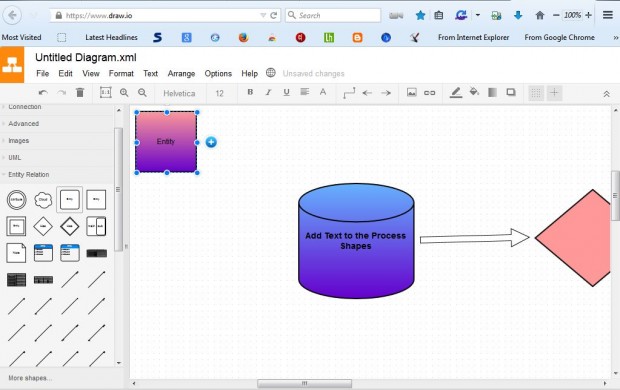Apply italic formatting
Image resolution: width=620 pixels, height=390 pixels.
point(268,92)
